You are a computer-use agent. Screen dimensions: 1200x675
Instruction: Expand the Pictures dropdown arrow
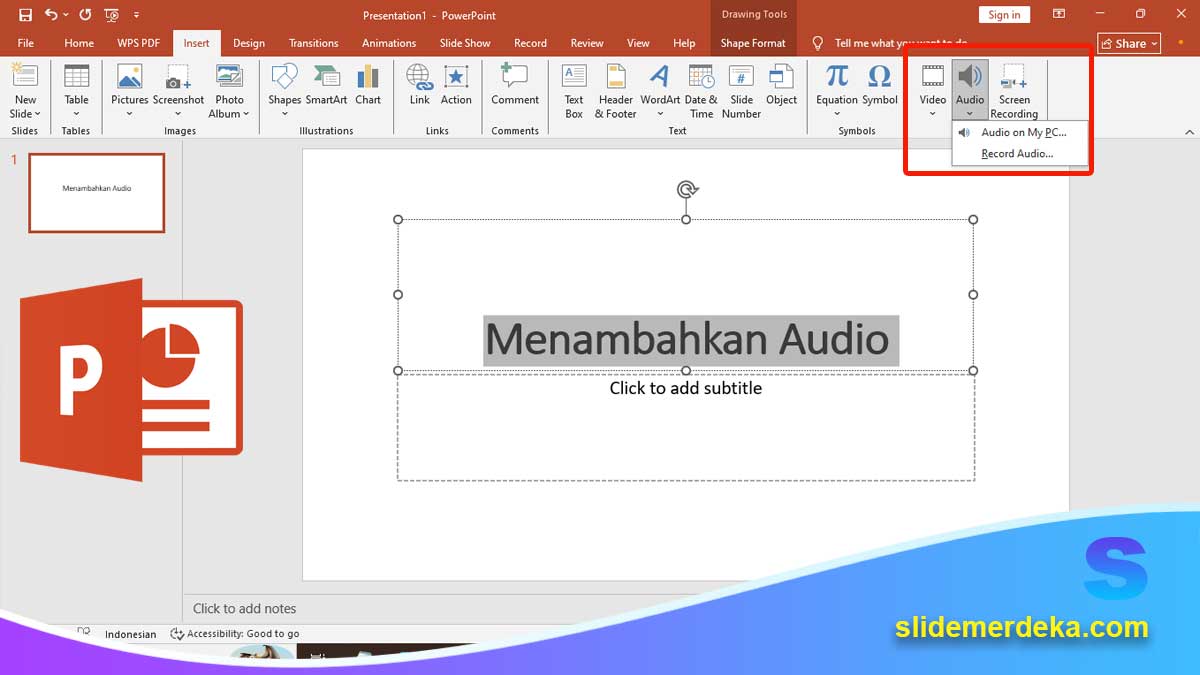[x=130, y=113]
